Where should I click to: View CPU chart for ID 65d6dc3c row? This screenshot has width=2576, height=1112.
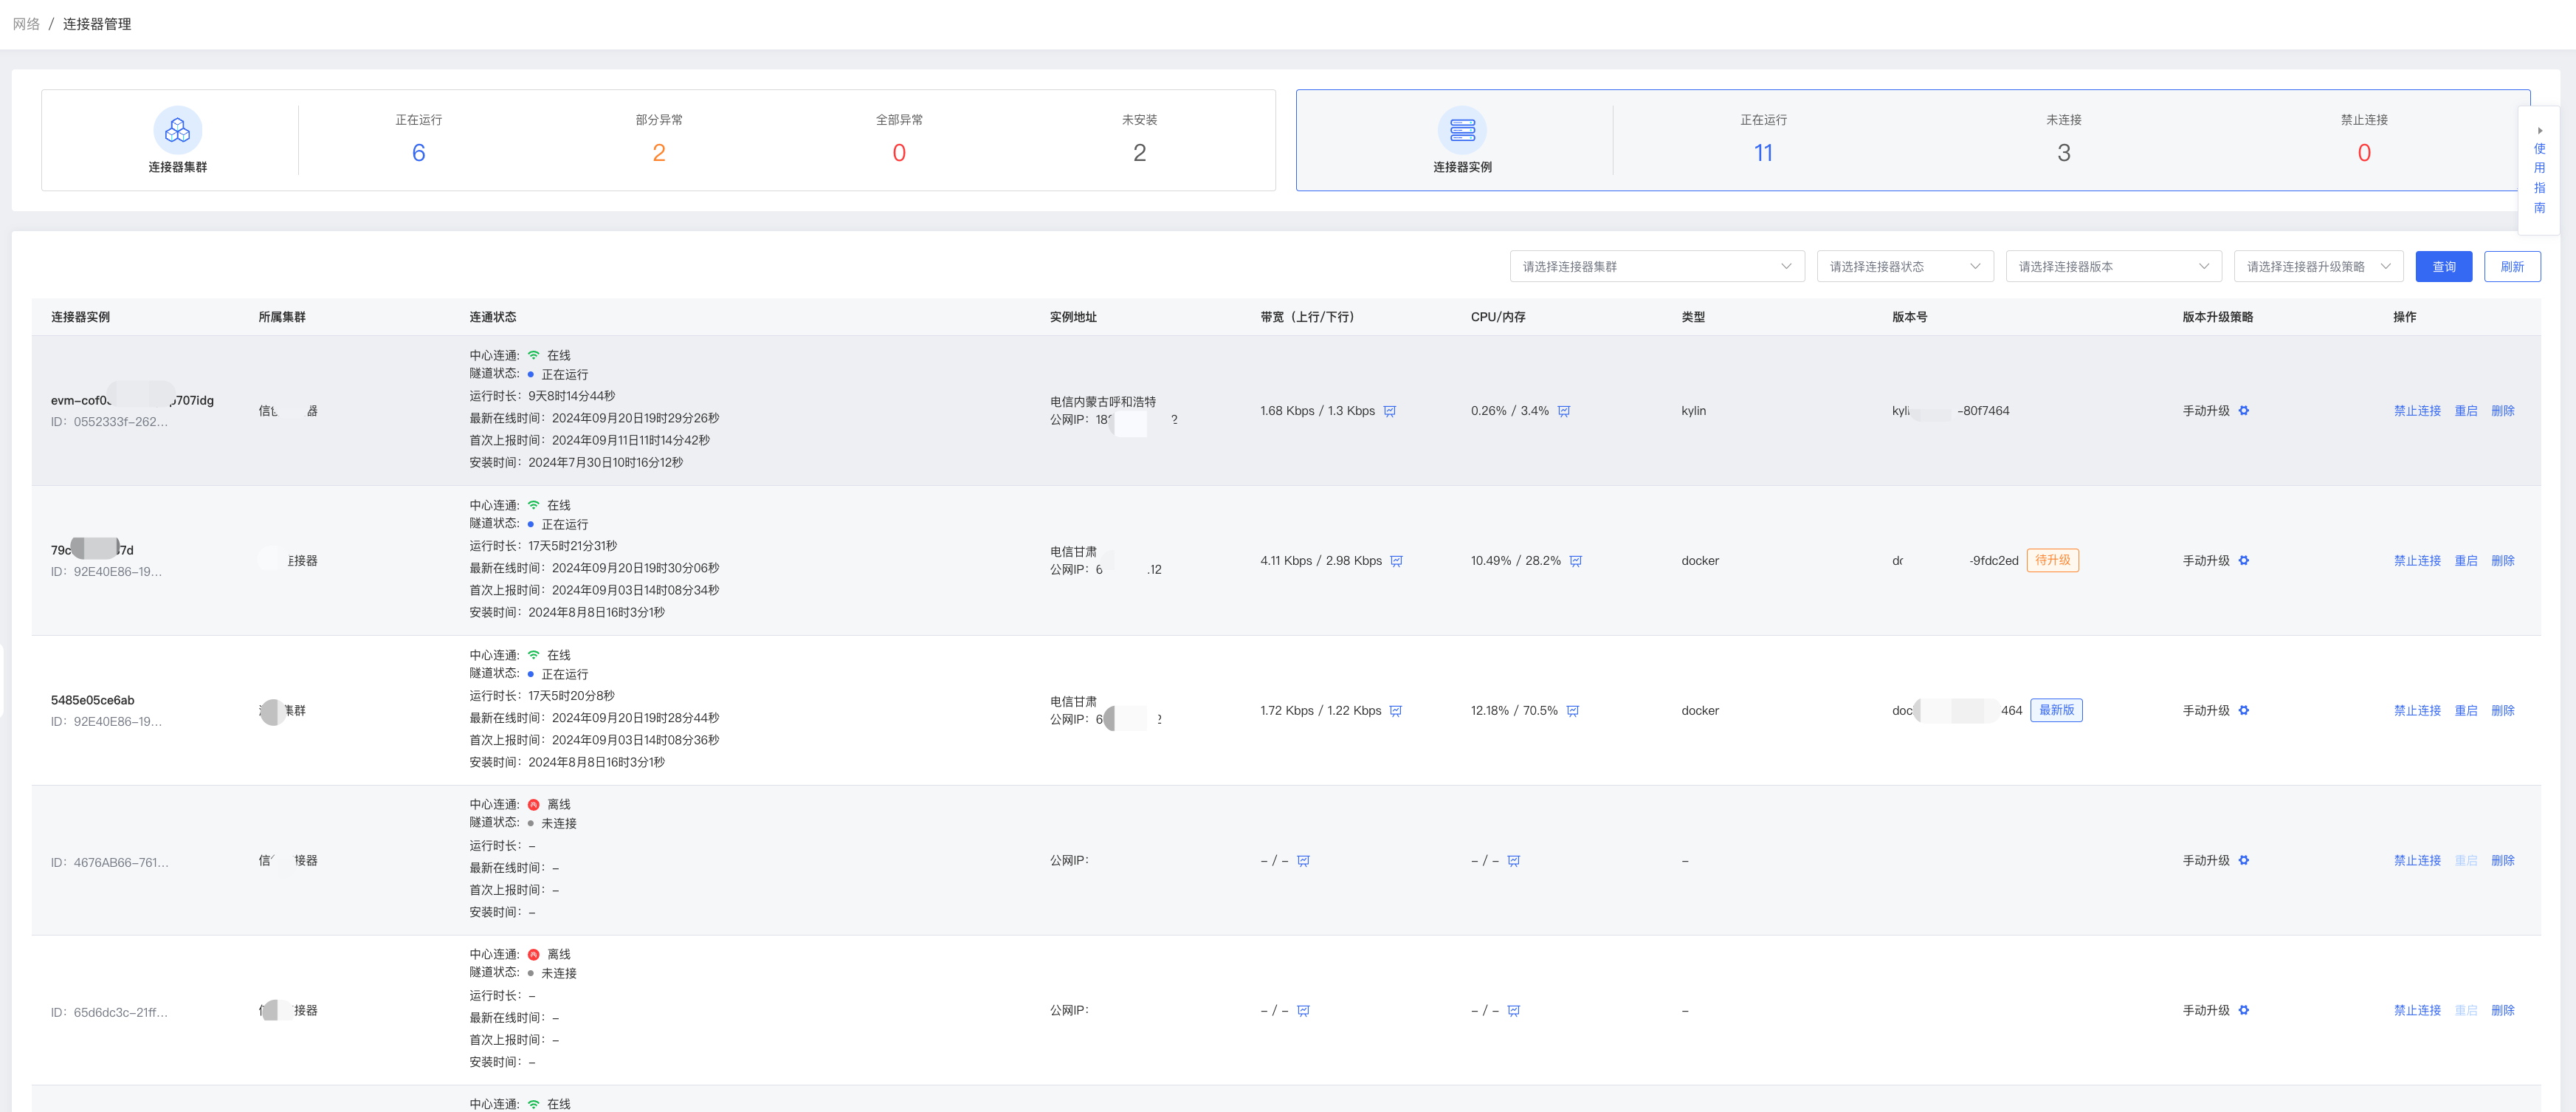(x=1513, y=1011)
